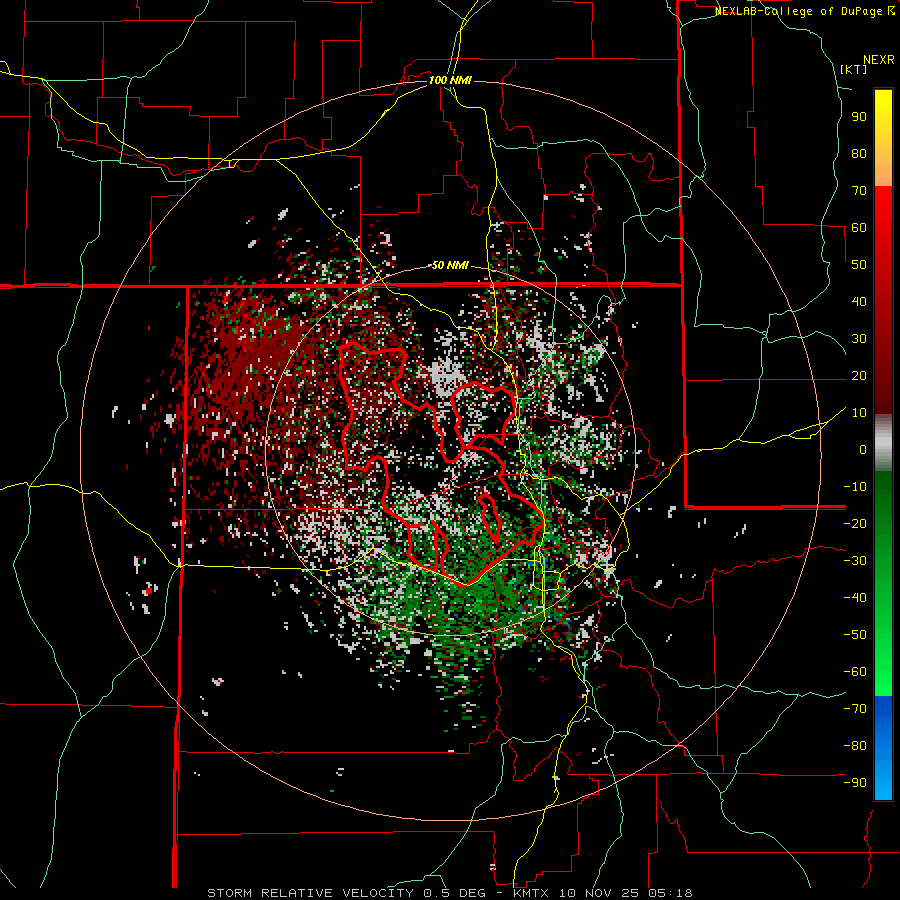This screenshot has height=900, width=900.
Task: Click the "NEXLAB-College of DuPage" credit text
Action: pos(799,11)
